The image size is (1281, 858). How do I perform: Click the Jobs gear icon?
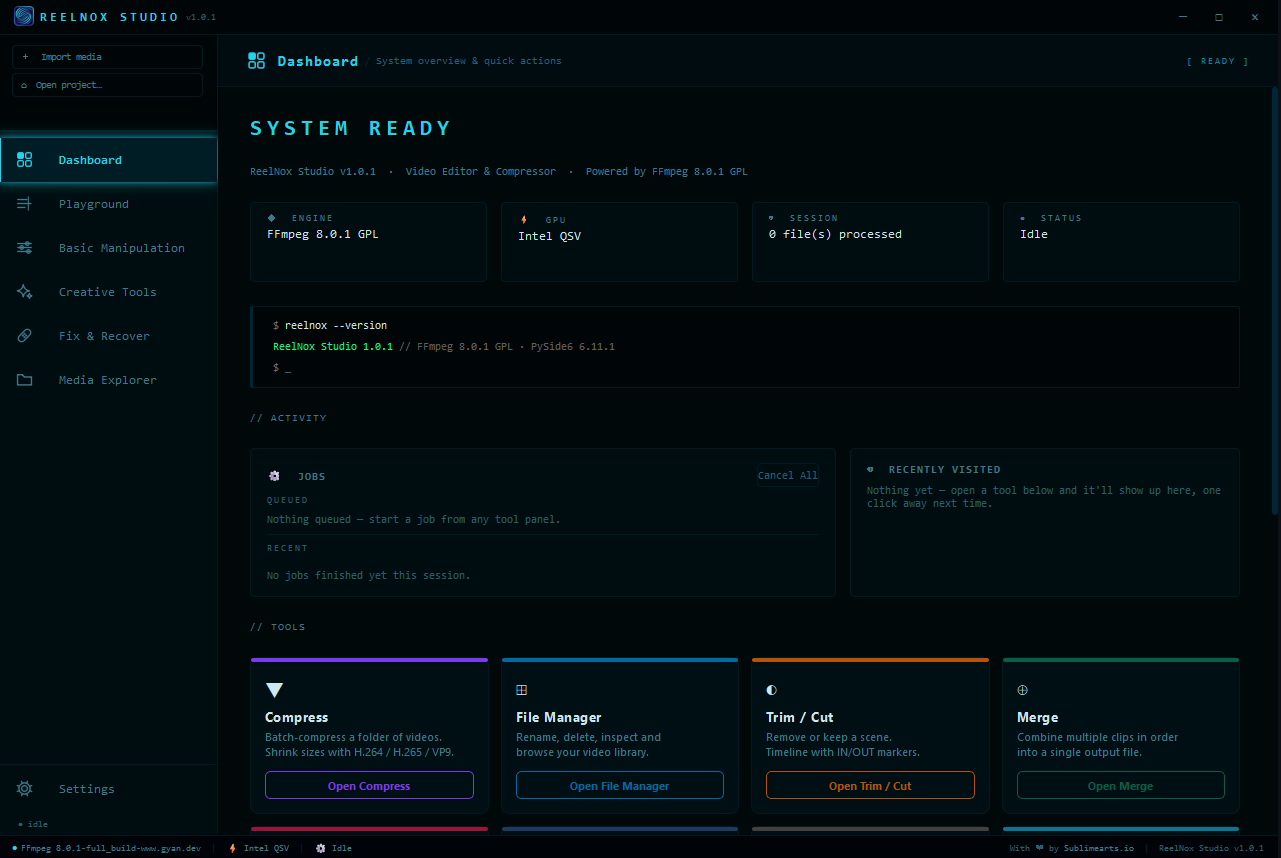[x=274, y=476]
